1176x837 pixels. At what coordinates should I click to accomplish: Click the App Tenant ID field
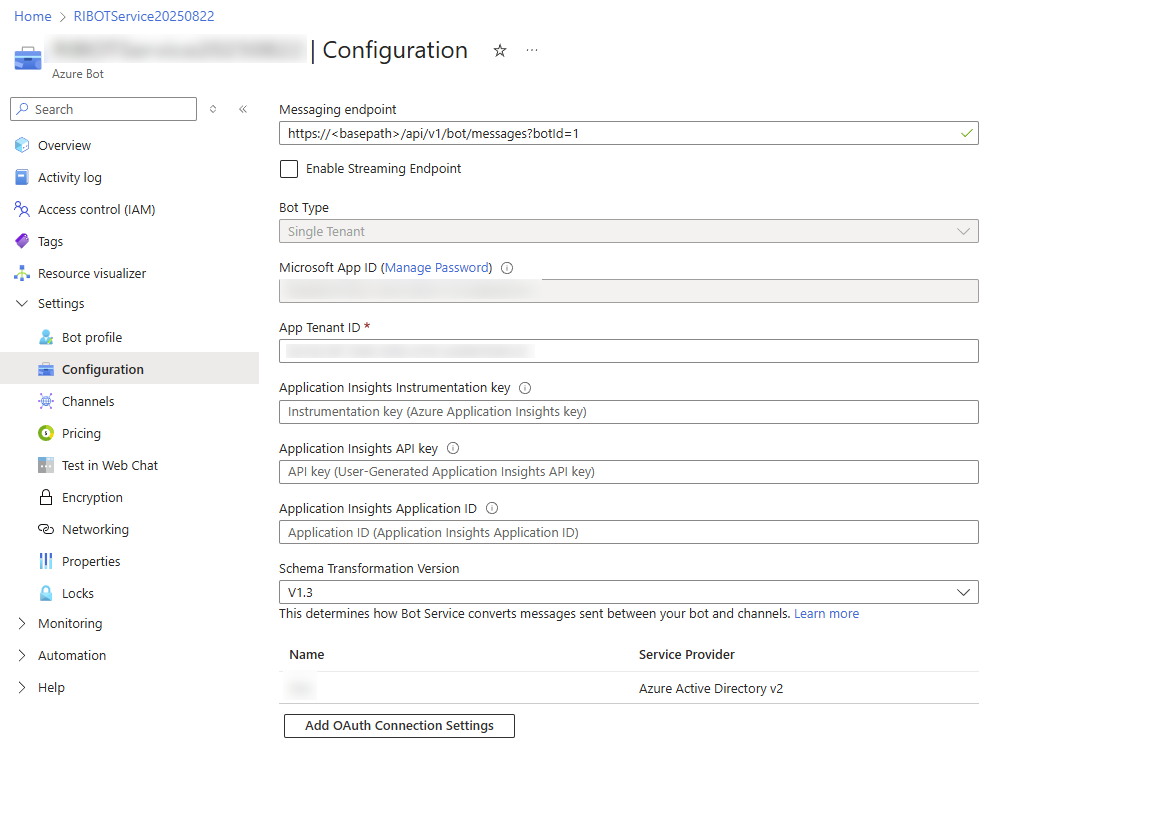click(628, 351)
